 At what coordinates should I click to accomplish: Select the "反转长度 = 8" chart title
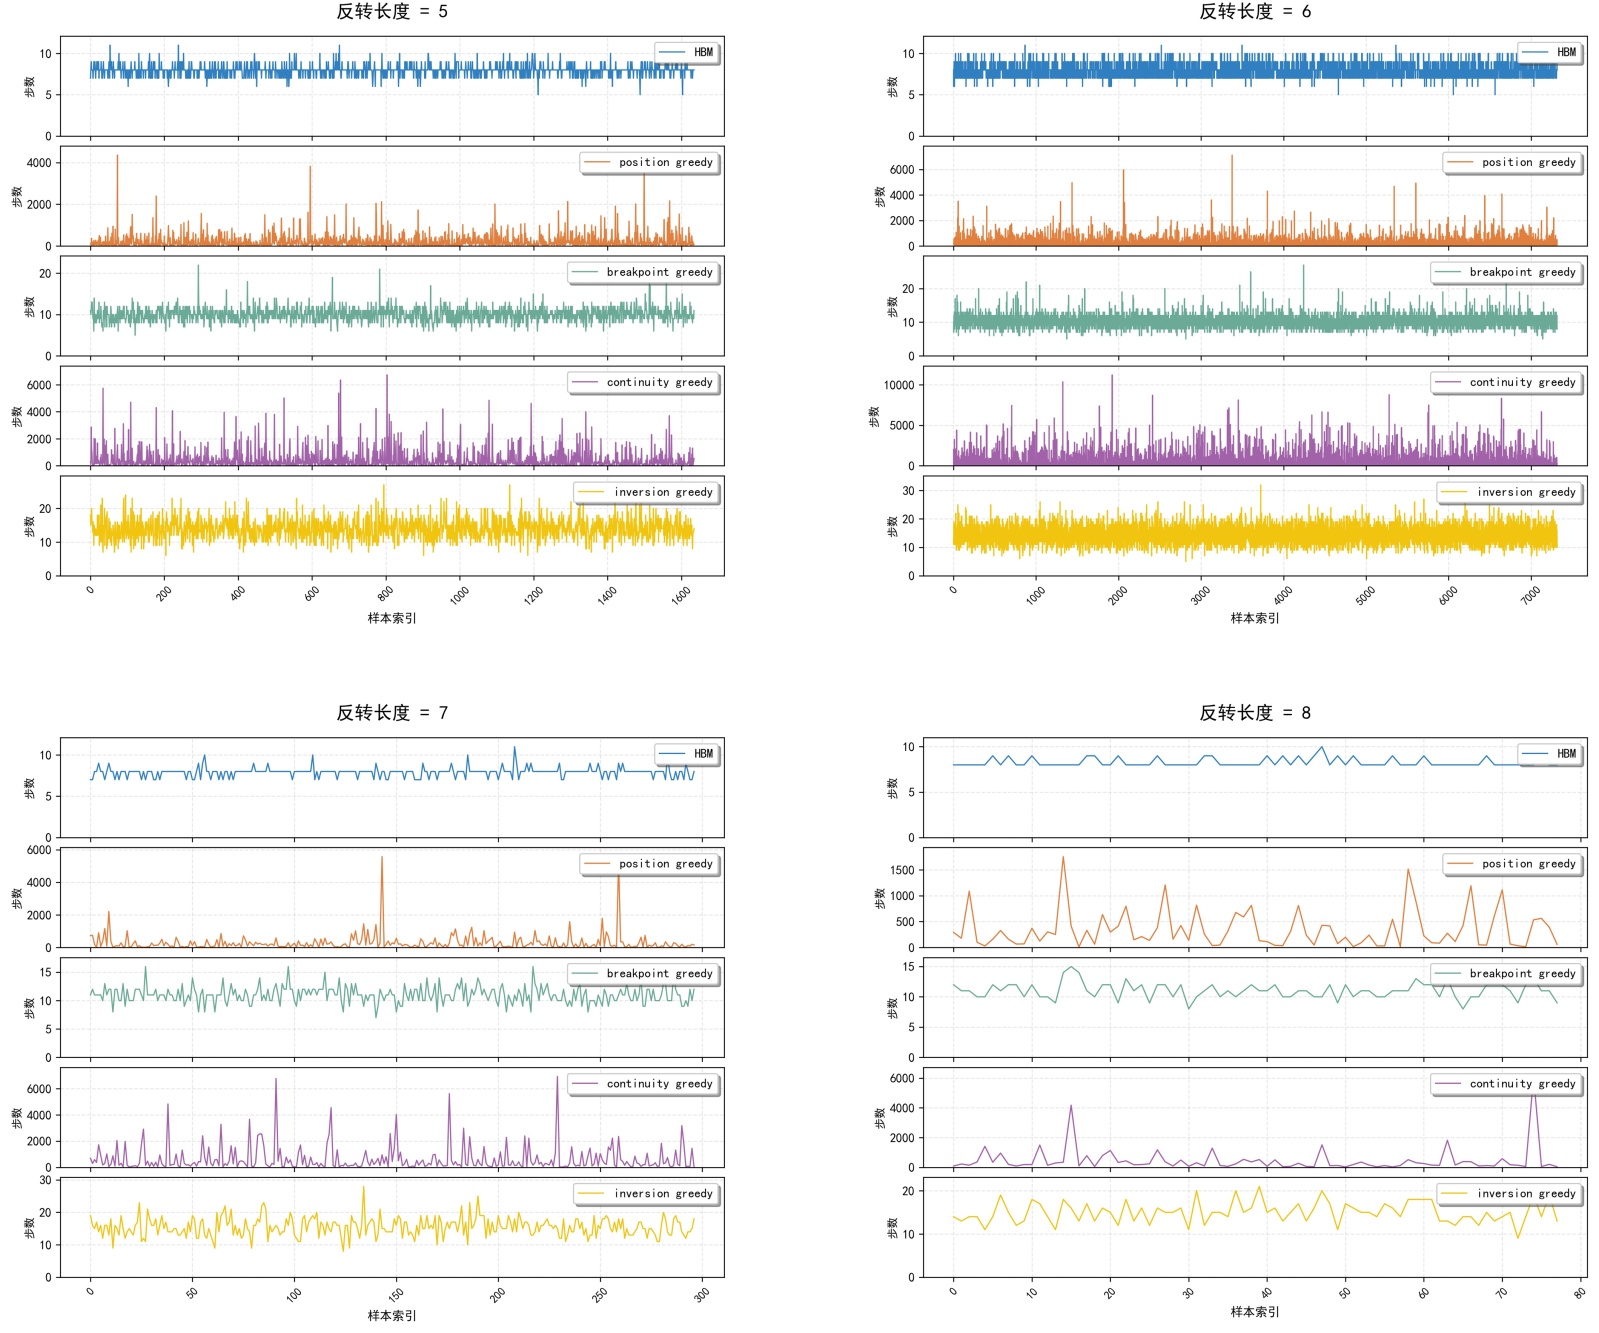click(1254, 713)
